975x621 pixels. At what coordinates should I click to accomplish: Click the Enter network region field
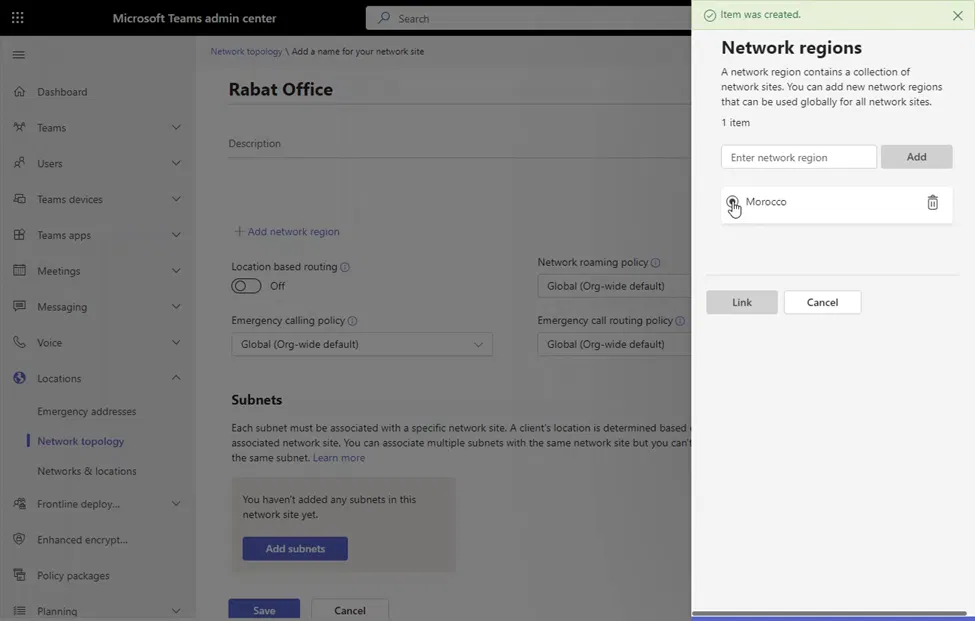tap(798, 157)
